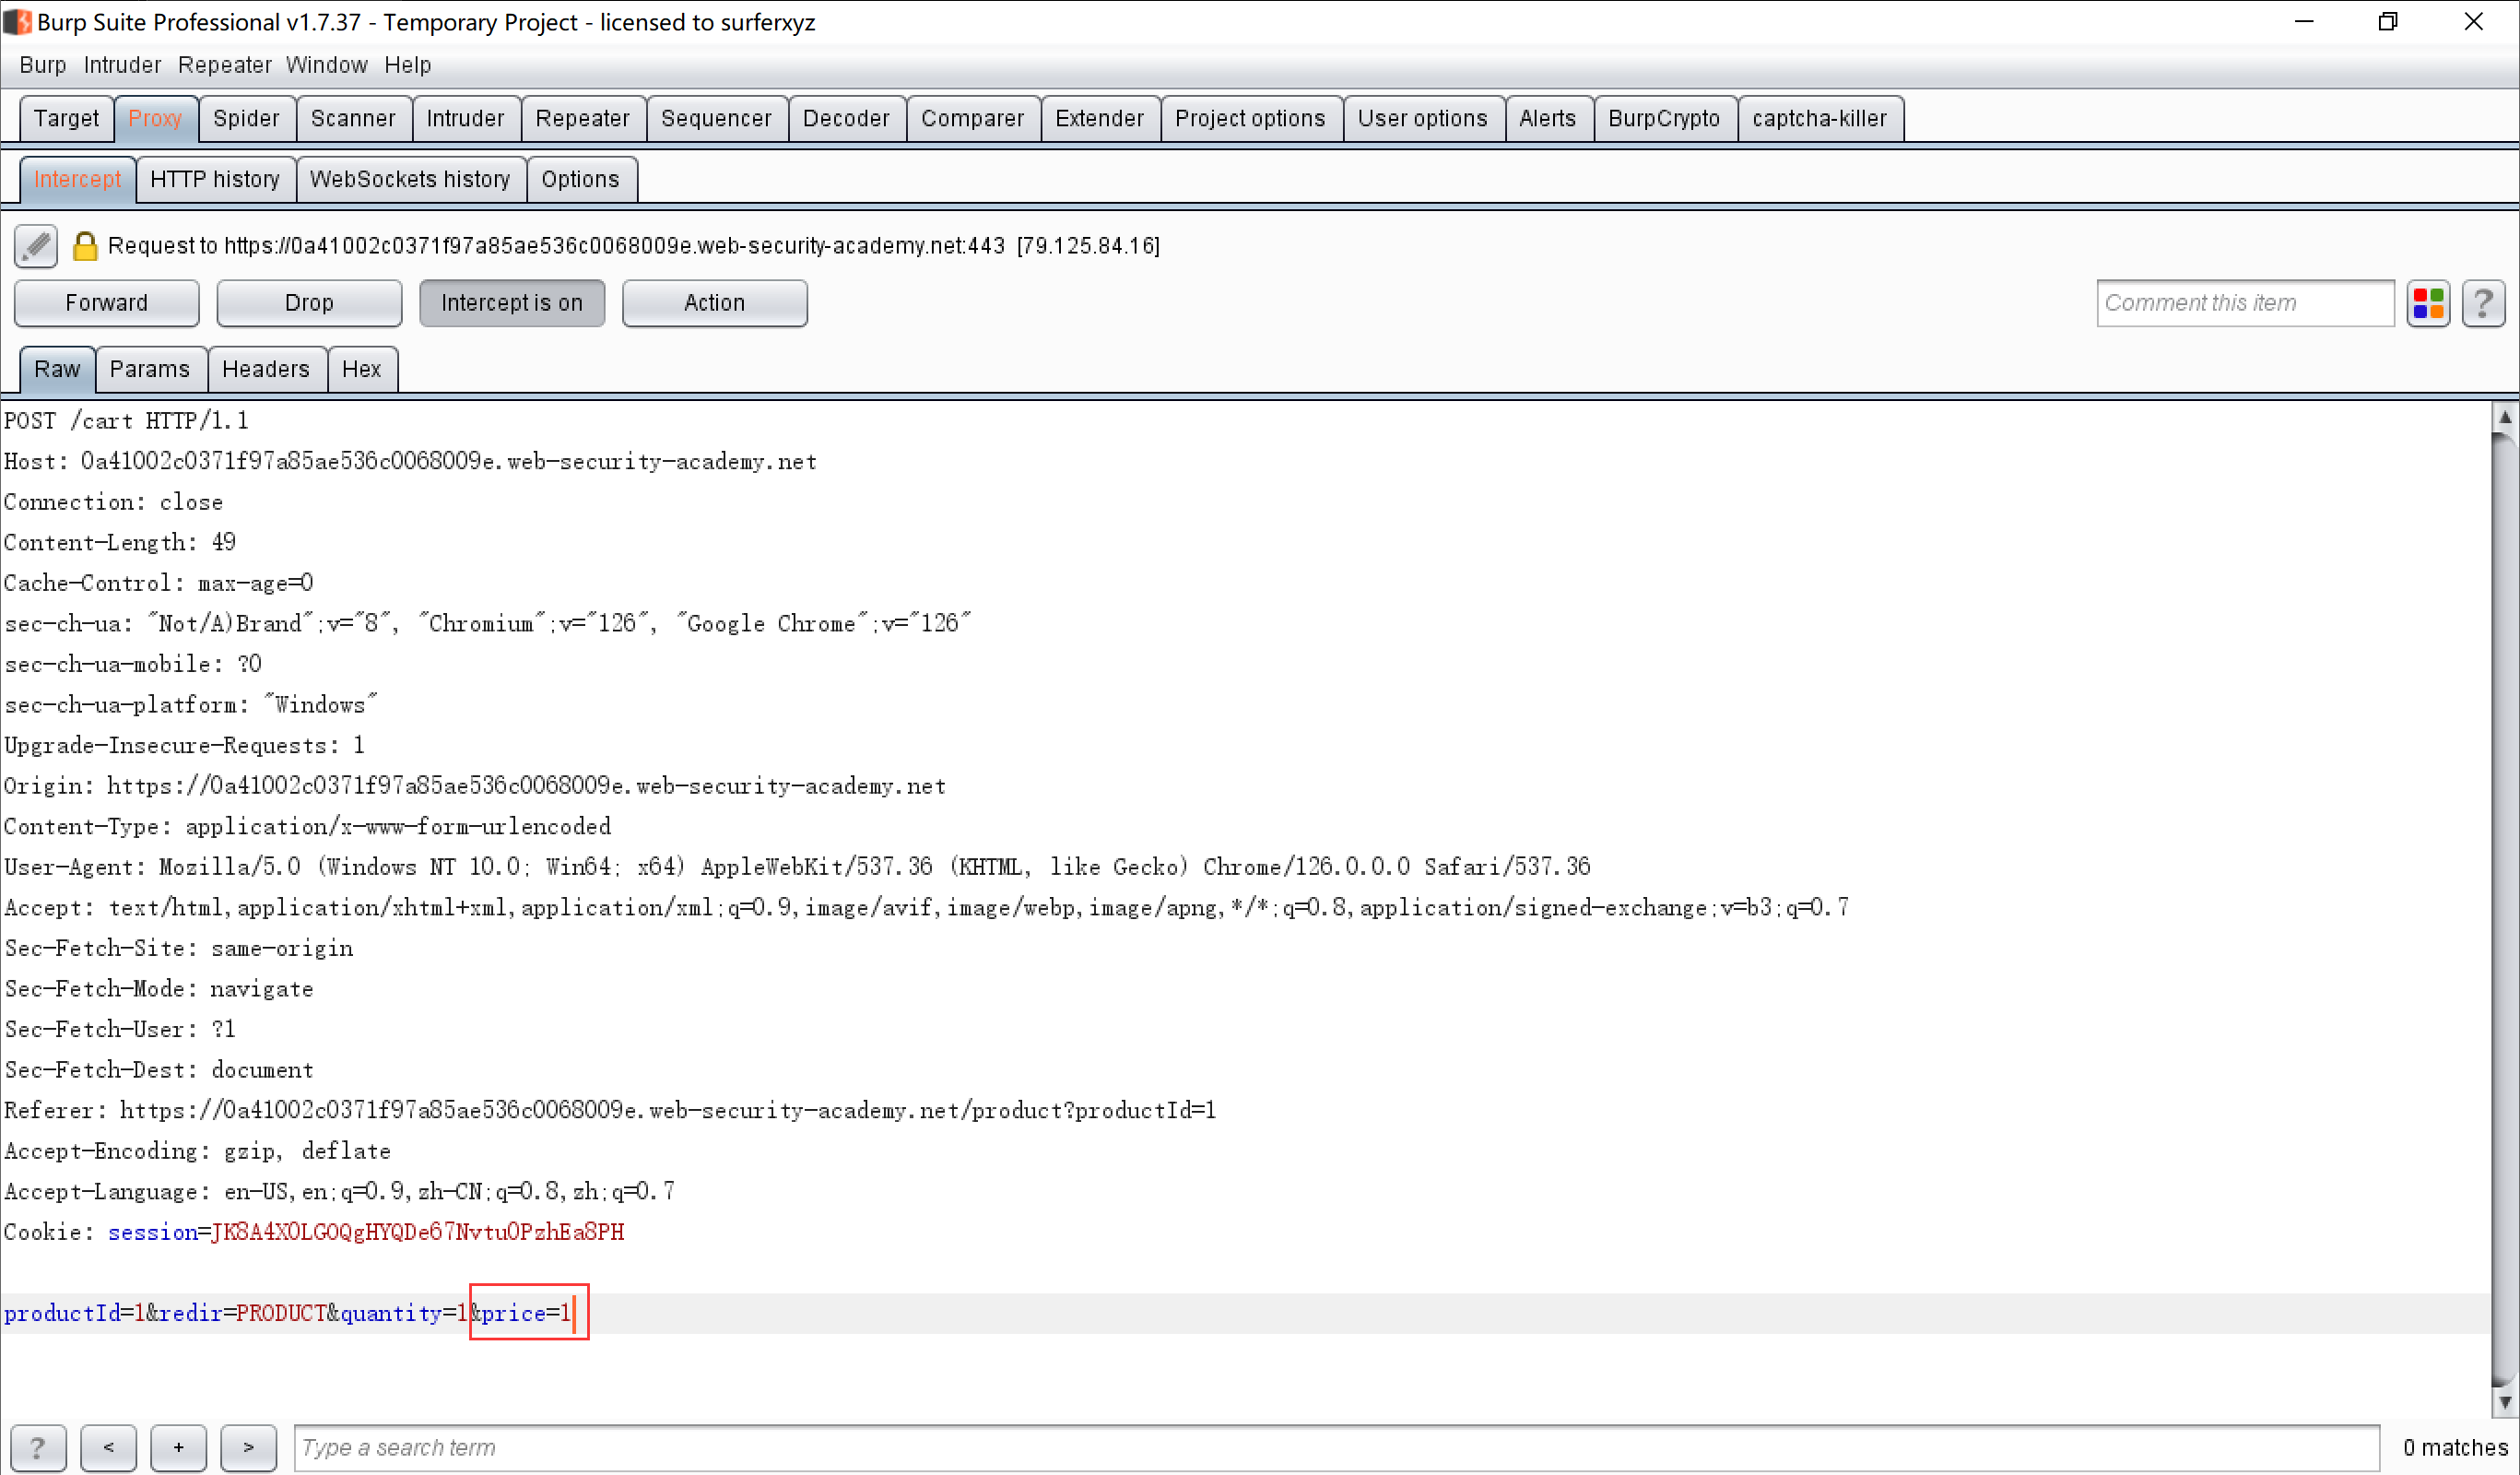Screen dimensions: 2520x1475
Task: Select the Headers tab
Action: 266,369
